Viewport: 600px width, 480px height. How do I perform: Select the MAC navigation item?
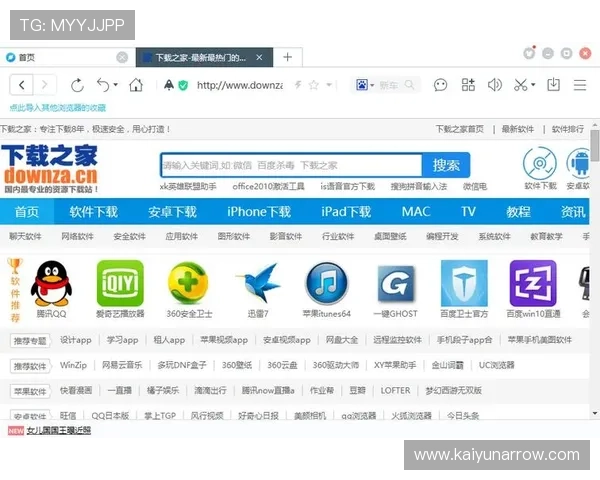pos(416,212)
